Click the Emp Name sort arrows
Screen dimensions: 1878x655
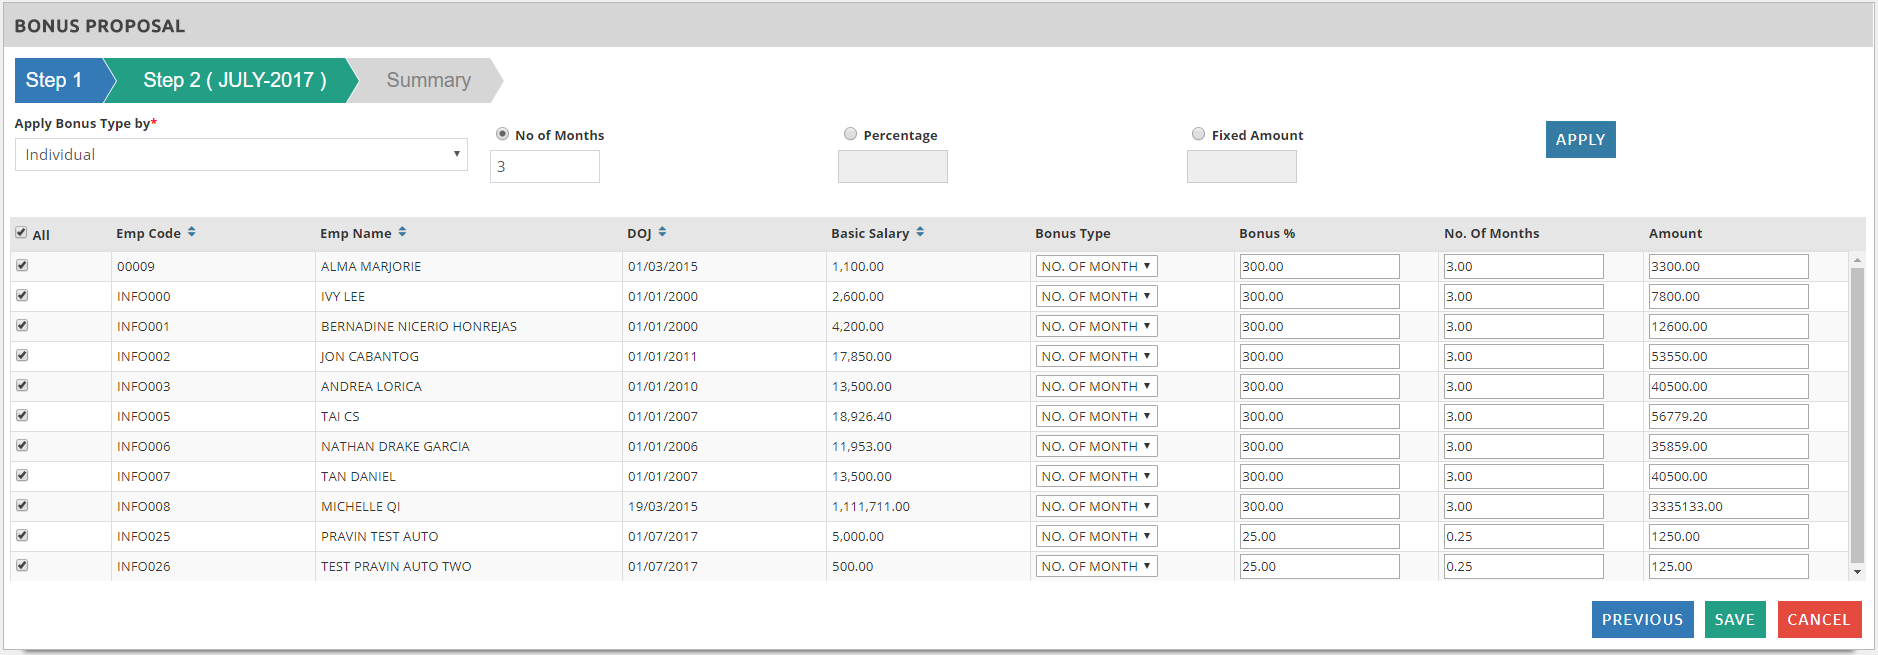(x=402, y=232)
